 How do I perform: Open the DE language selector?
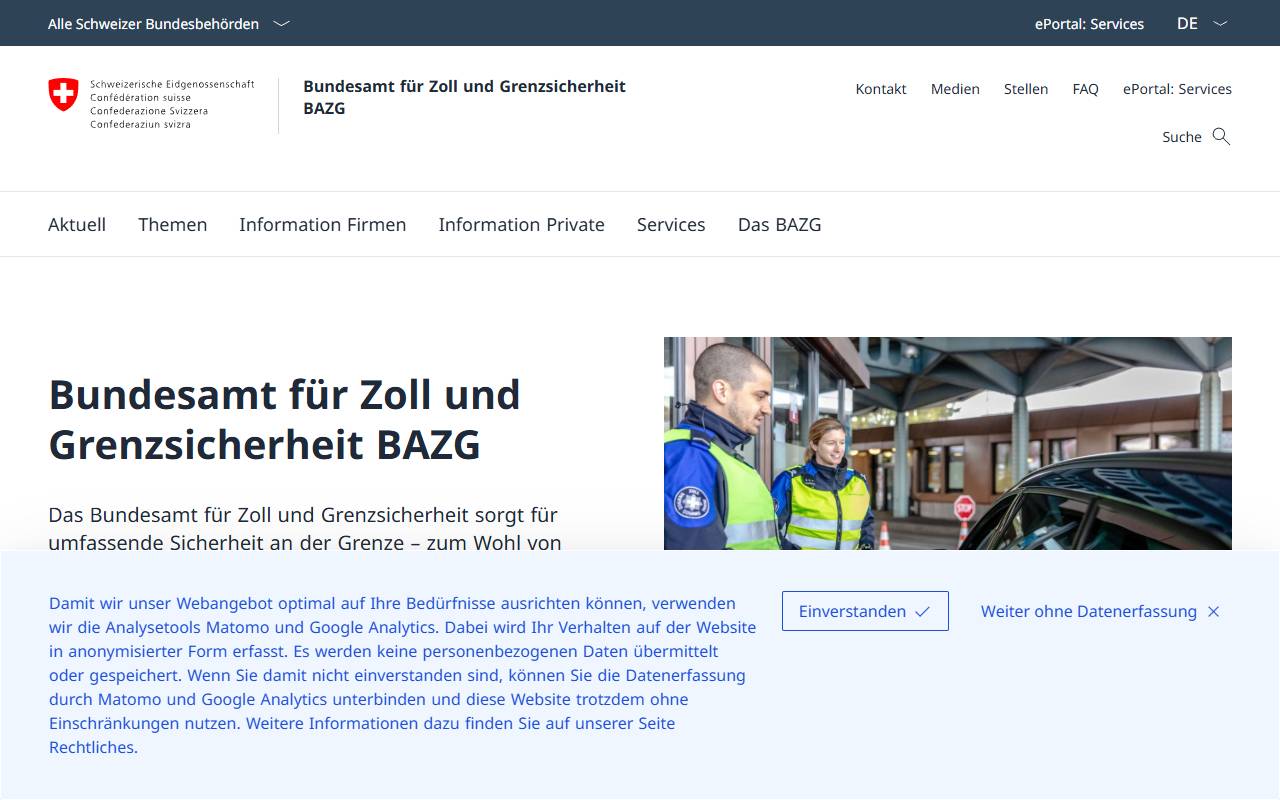(x=1202, y=23)
